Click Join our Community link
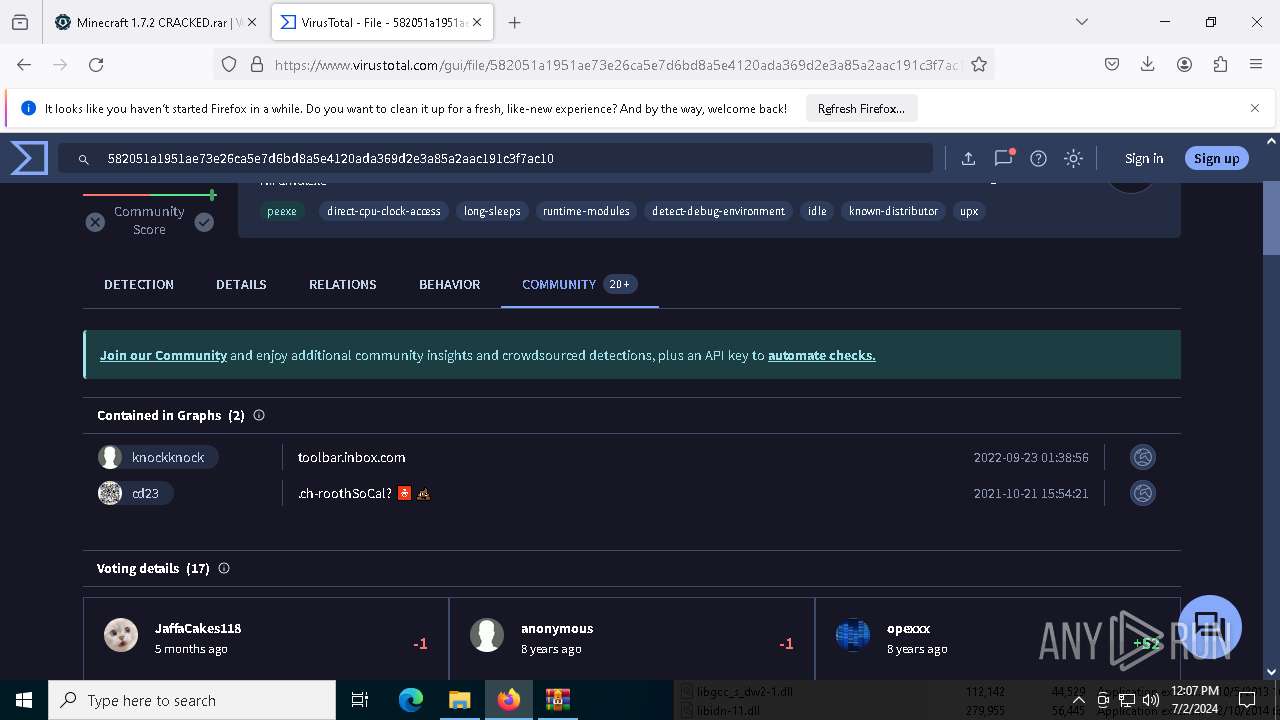The image size is (1280, 720). point(163,355)
